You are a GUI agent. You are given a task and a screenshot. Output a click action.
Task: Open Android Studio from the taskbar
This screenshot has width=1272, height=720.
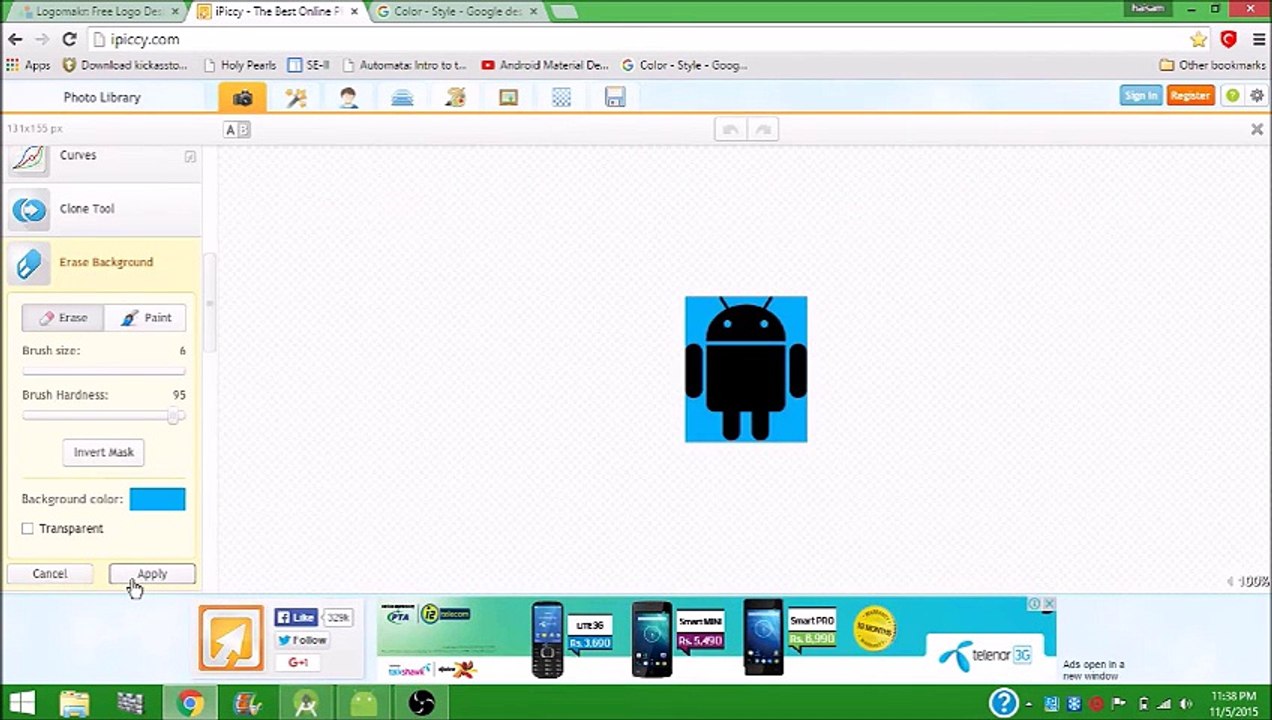(x=306, y=703)
